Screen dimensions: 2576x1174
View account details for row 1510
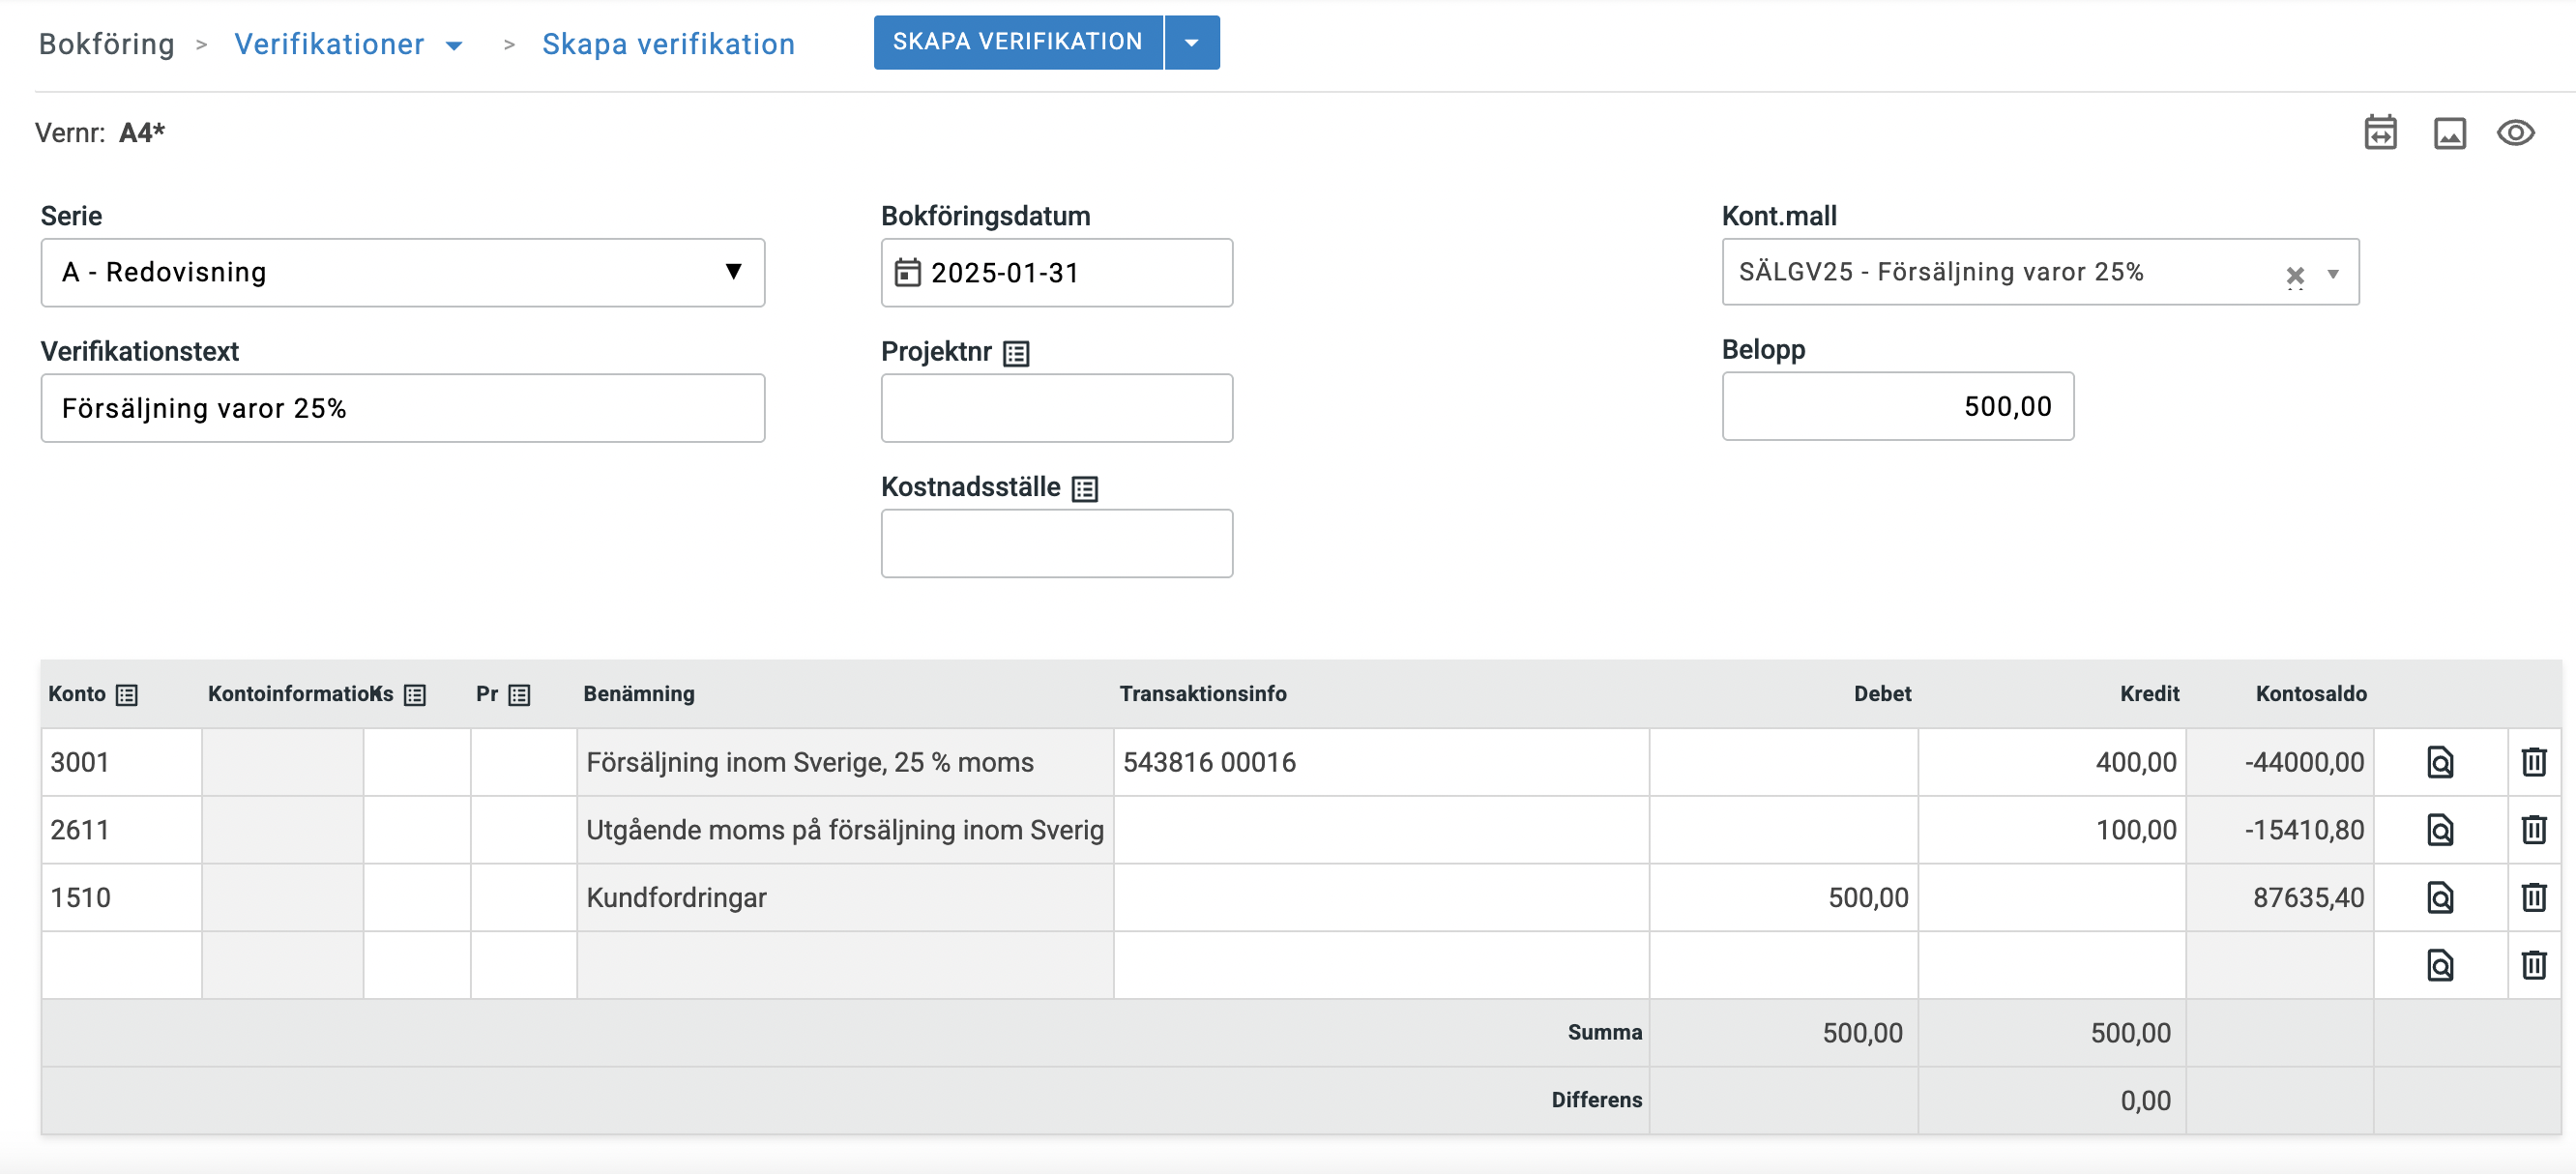(x=2440, y=897)
